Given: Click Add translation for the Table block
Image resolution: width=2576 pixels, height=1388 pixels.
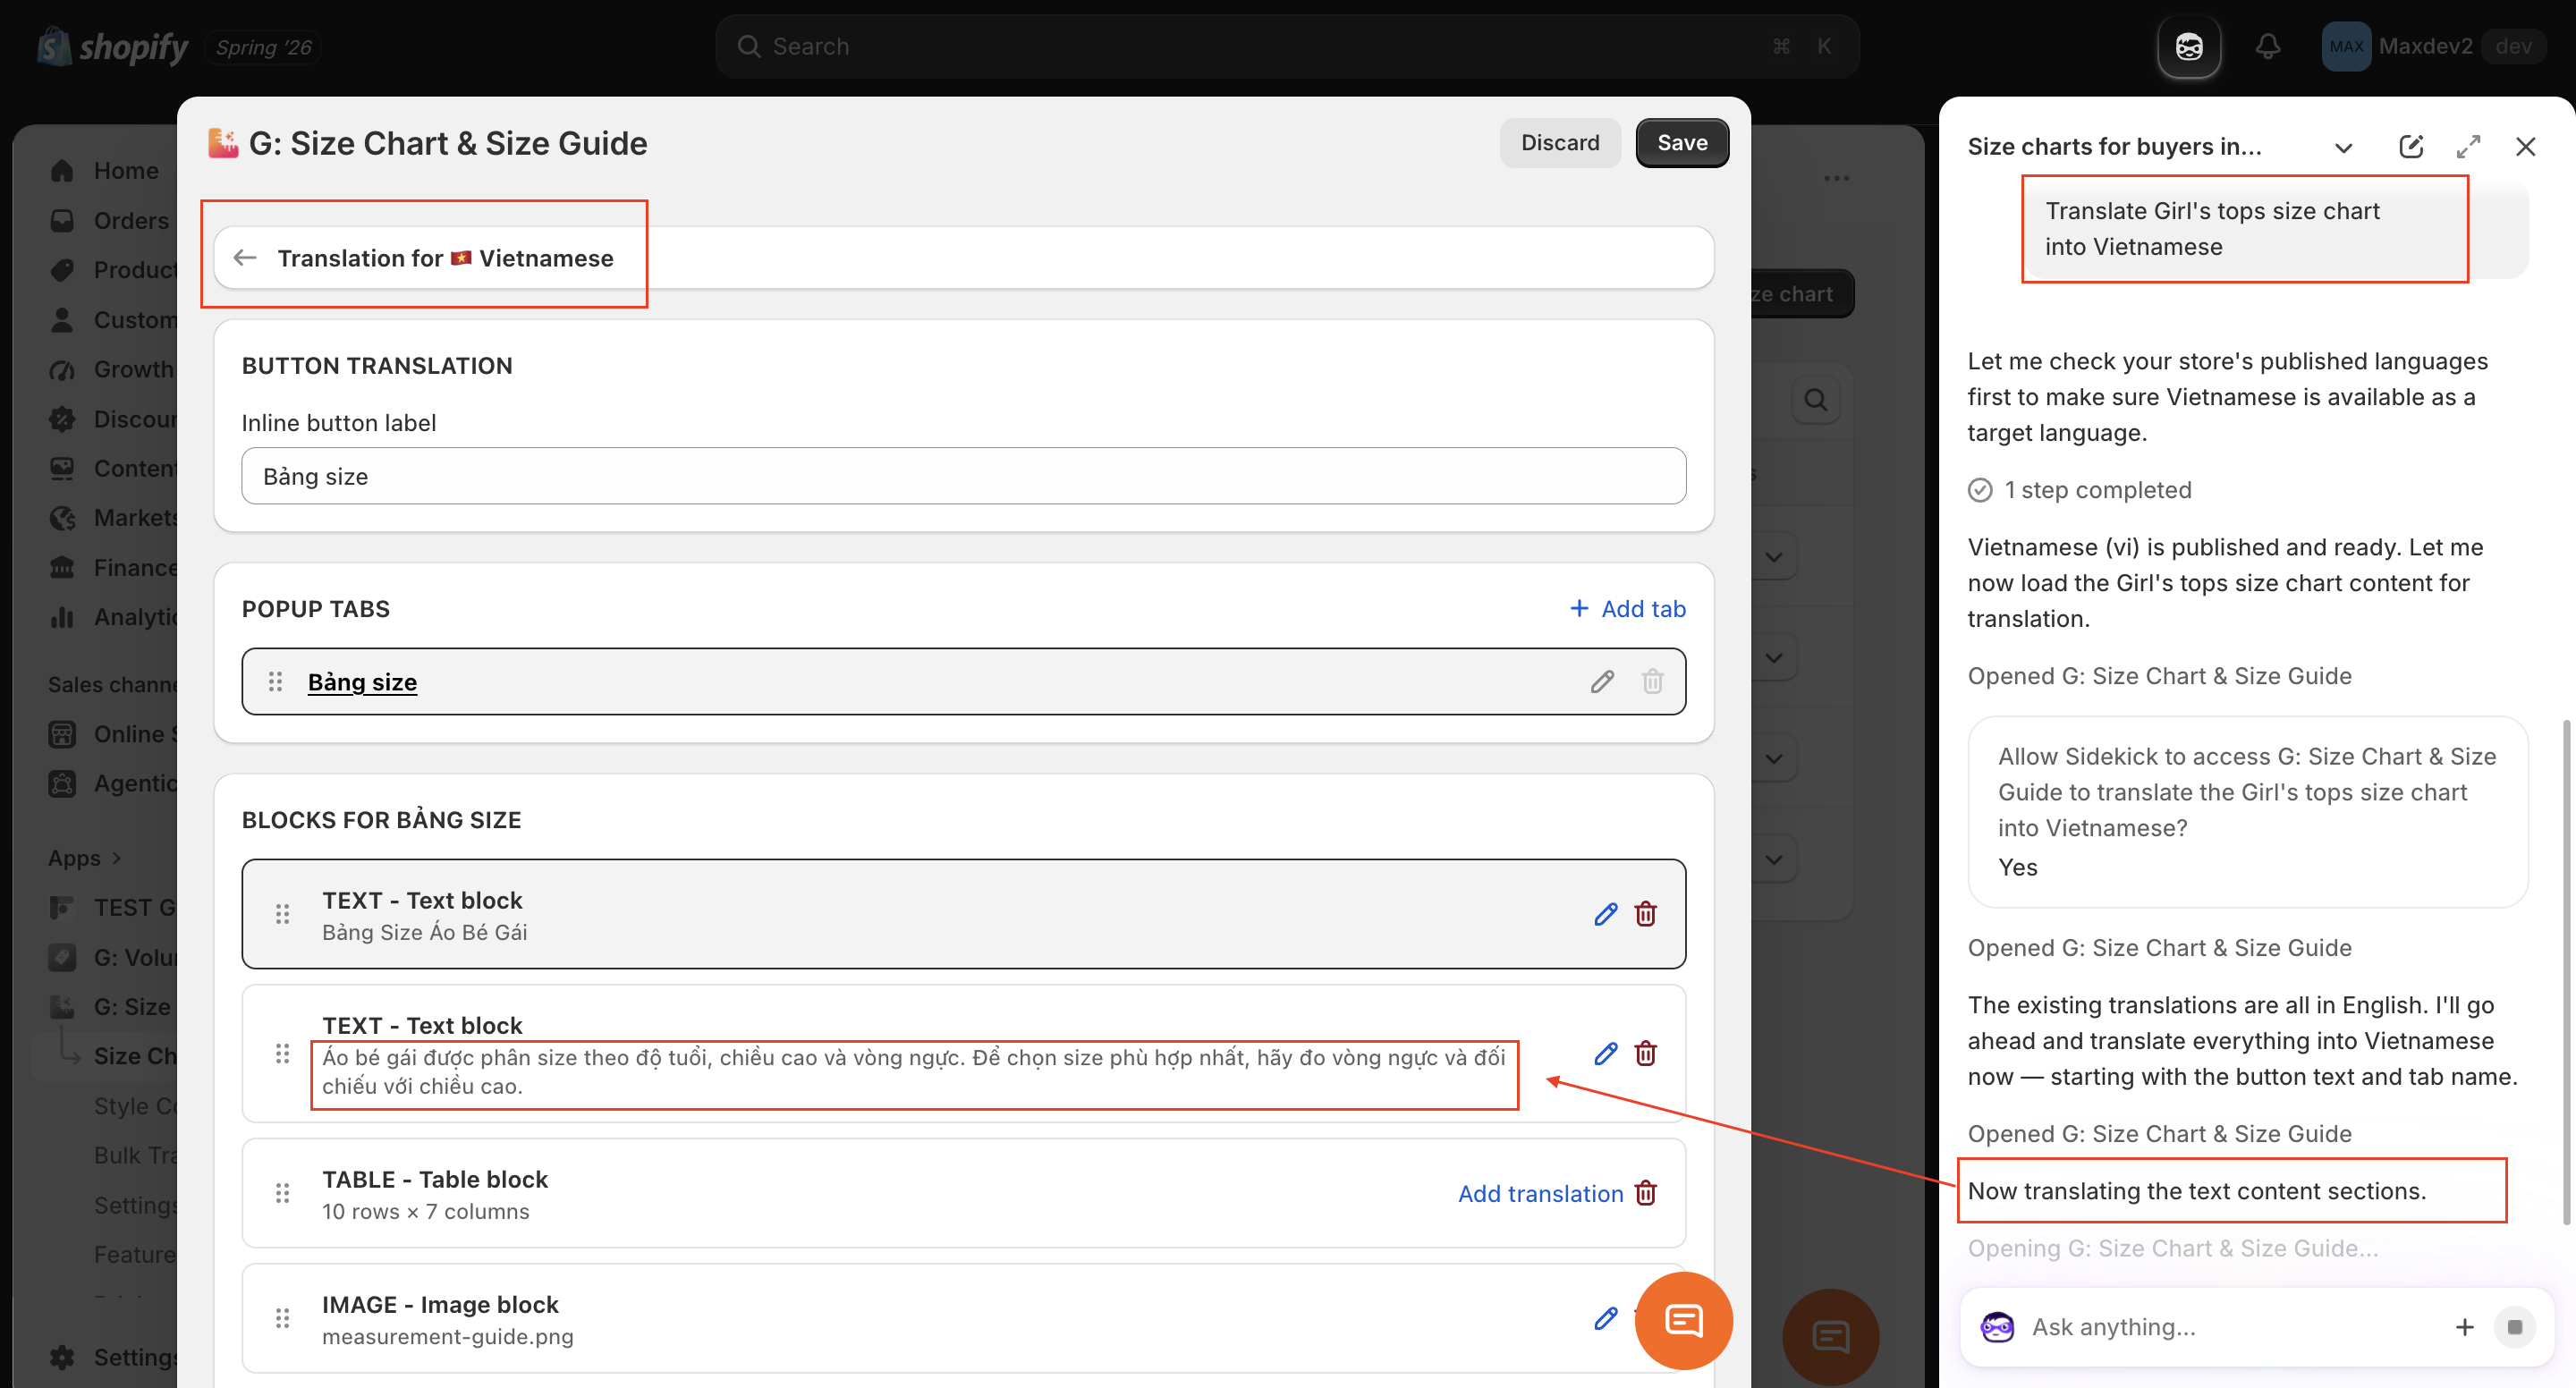Looking at the screenshot, I should (1540, 1194).
